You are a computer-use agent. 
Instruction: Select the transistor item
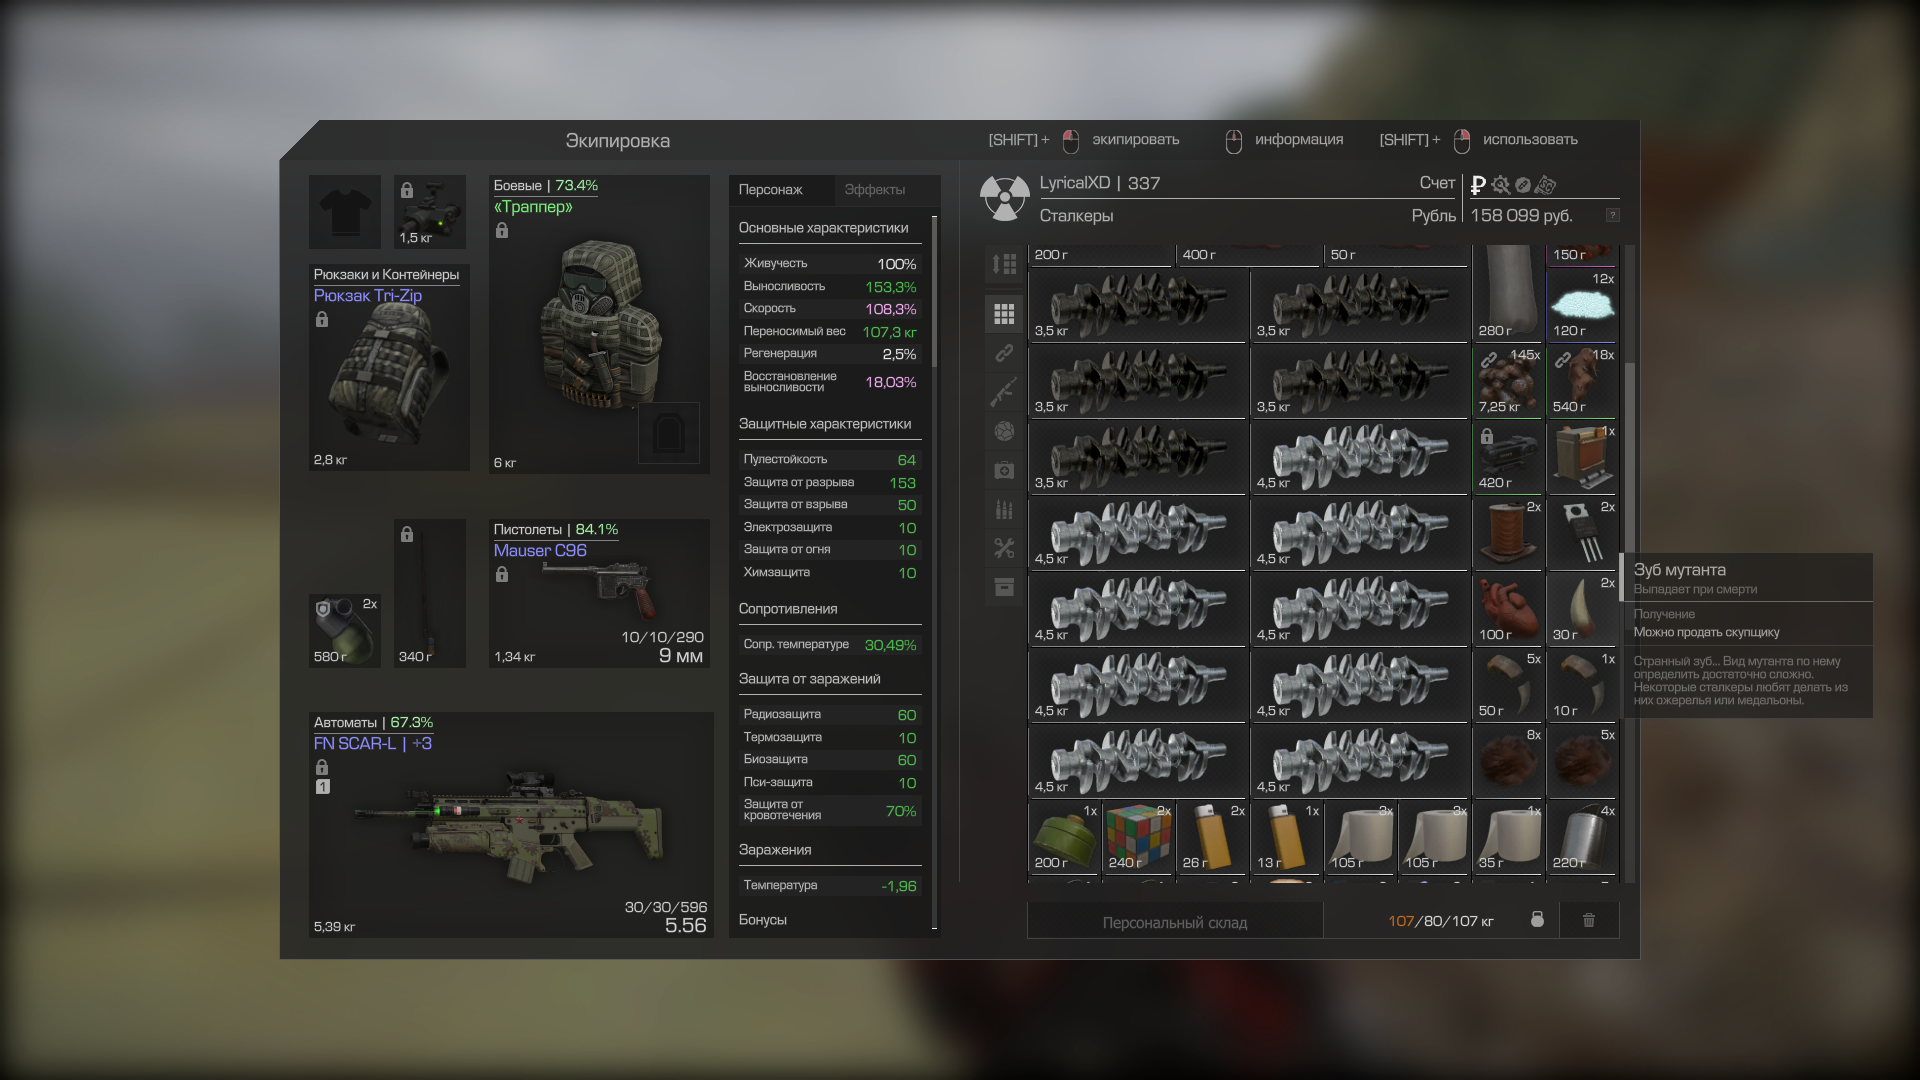tap(1582, 533)
